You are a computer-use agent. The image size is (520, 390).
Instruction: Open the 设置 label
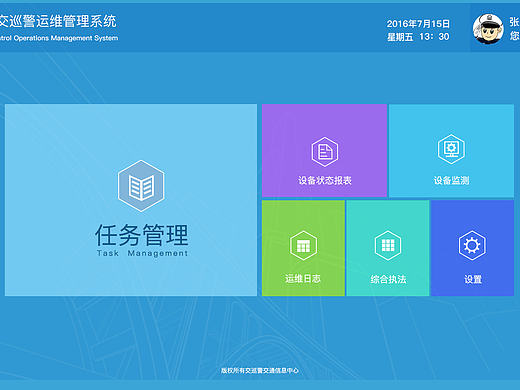[473, 279]
